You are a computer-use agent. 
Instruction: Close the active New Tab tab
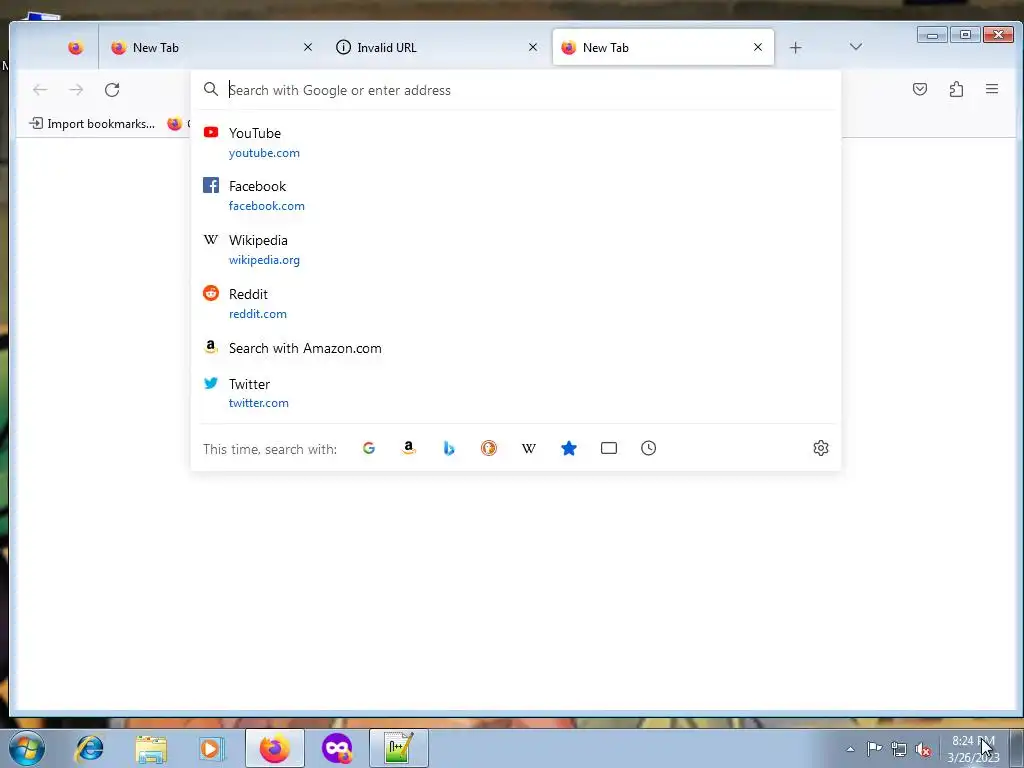pos(758,48)
